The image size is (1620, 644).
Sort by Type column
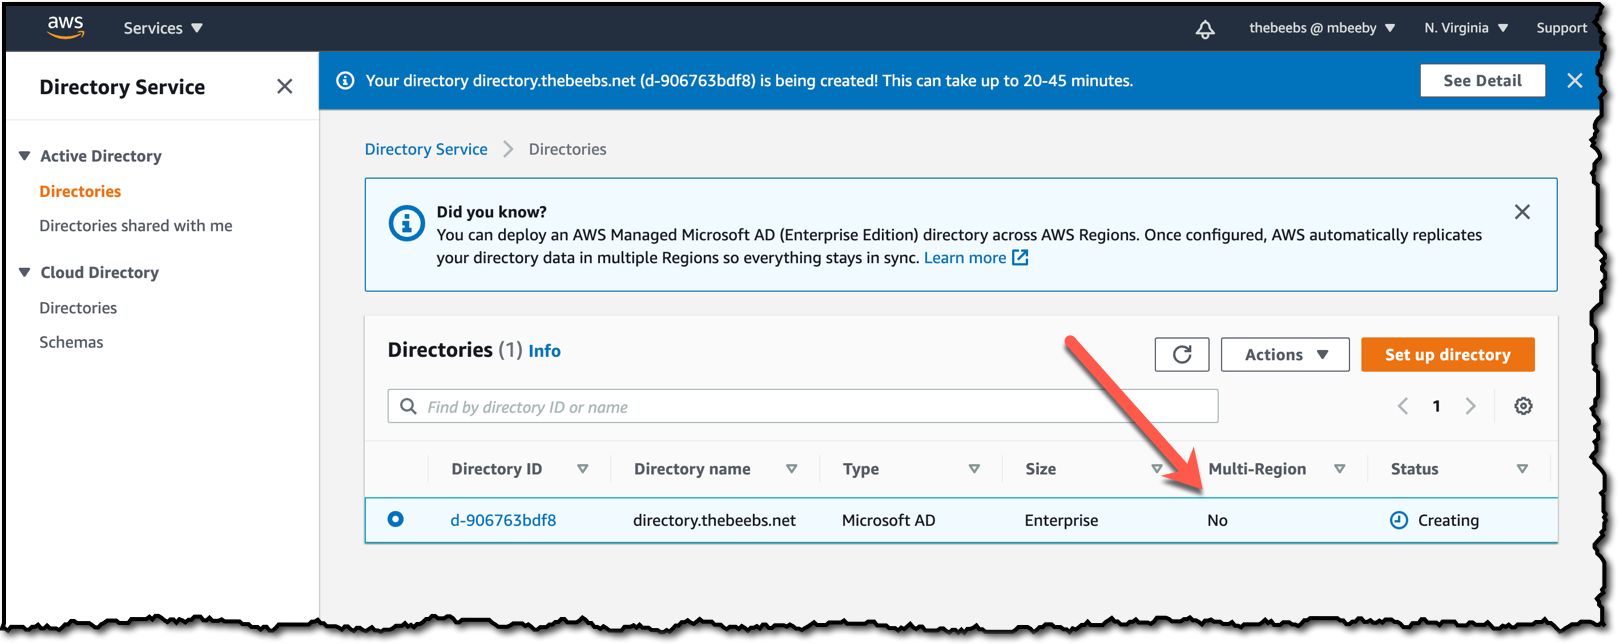point(974,469)
